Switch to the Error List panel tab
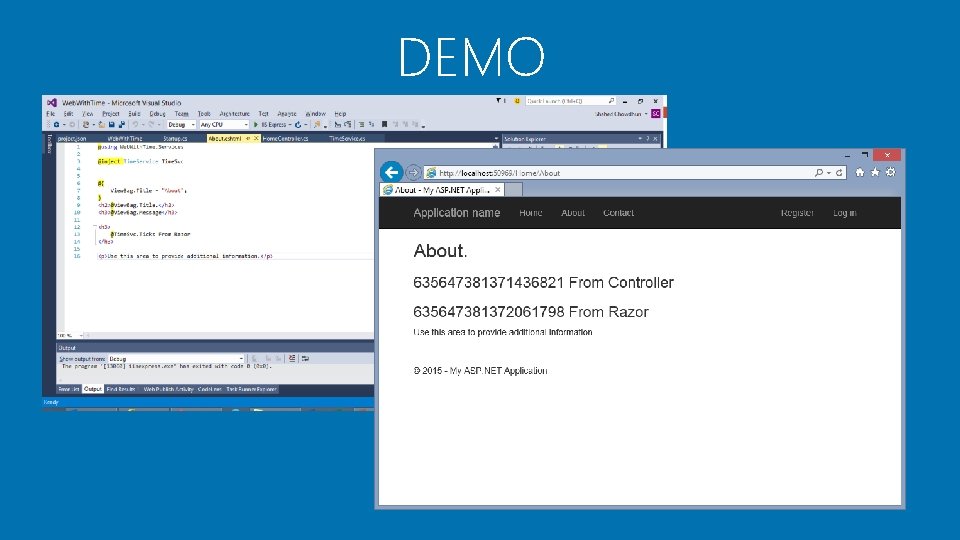 pos(69,389)
